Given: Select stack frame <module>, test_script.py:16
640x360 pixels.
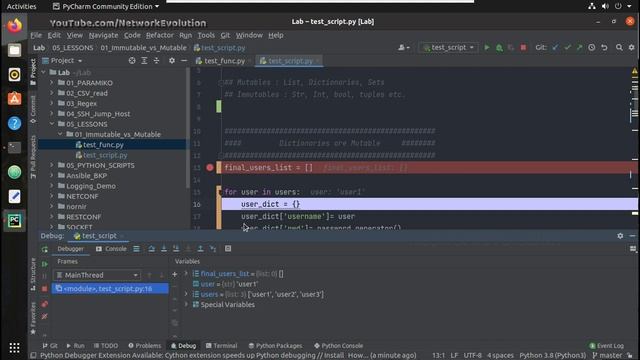Looking at the screenshot, I should pos(110,289).
